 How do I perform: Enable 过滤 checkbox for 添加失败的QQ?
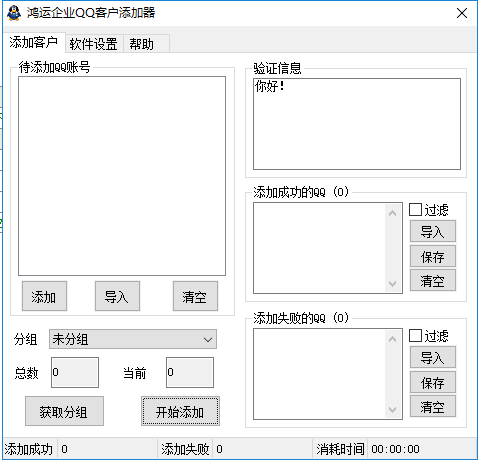[415, 336]
